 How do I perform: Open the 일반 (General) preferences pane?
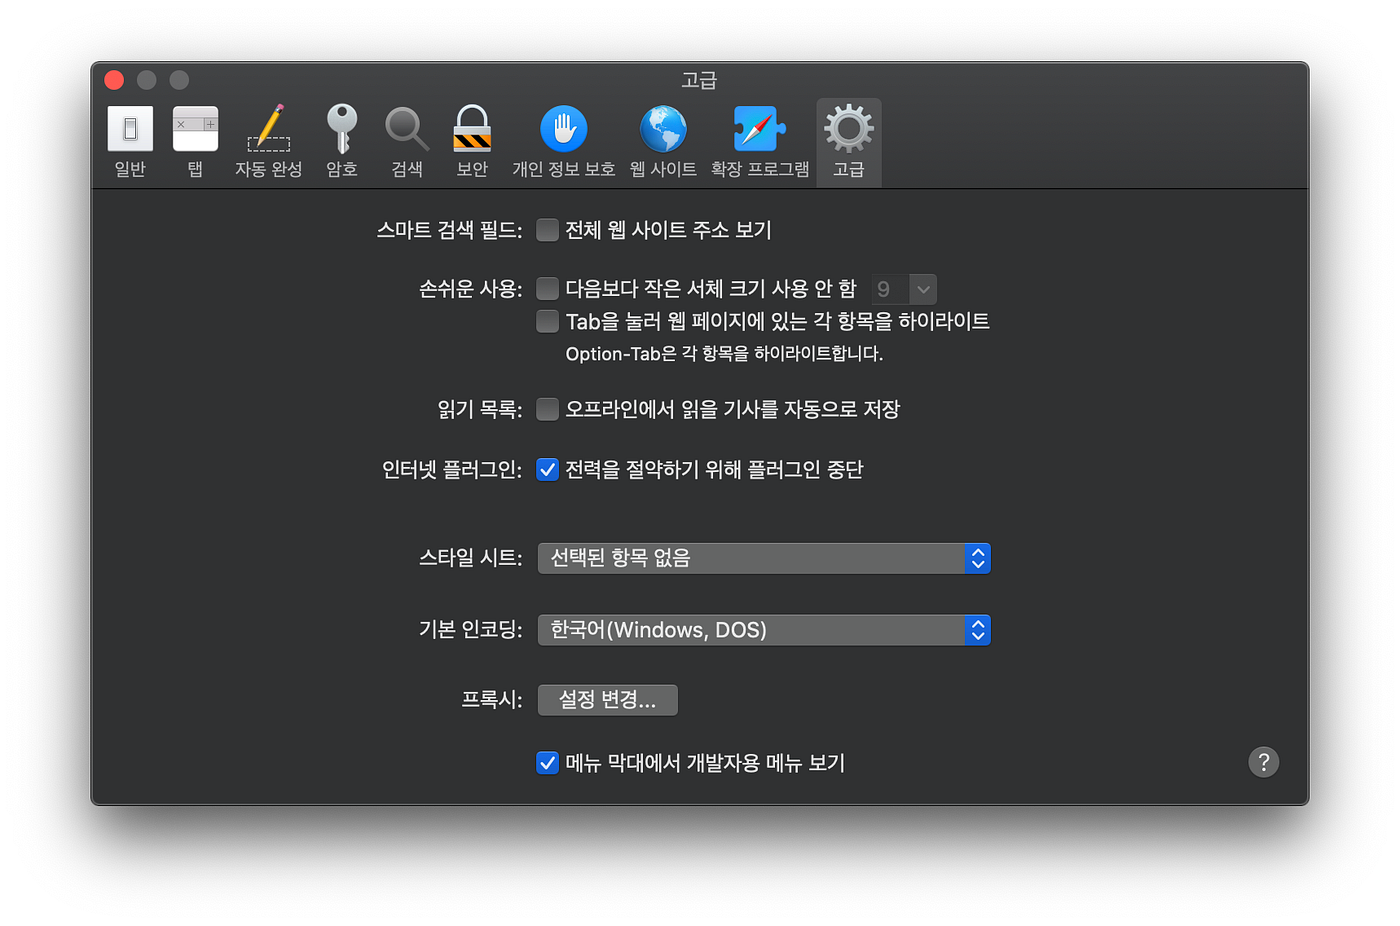point(130,142)
